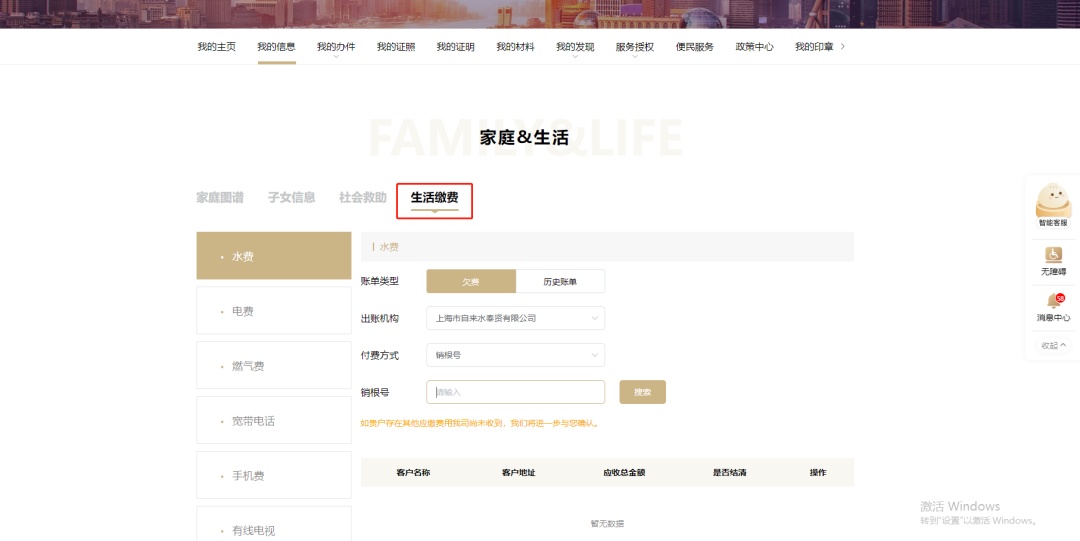Expand the 我的办件 menu
This screenshot has width=1080, height=541.
point(336,47)
